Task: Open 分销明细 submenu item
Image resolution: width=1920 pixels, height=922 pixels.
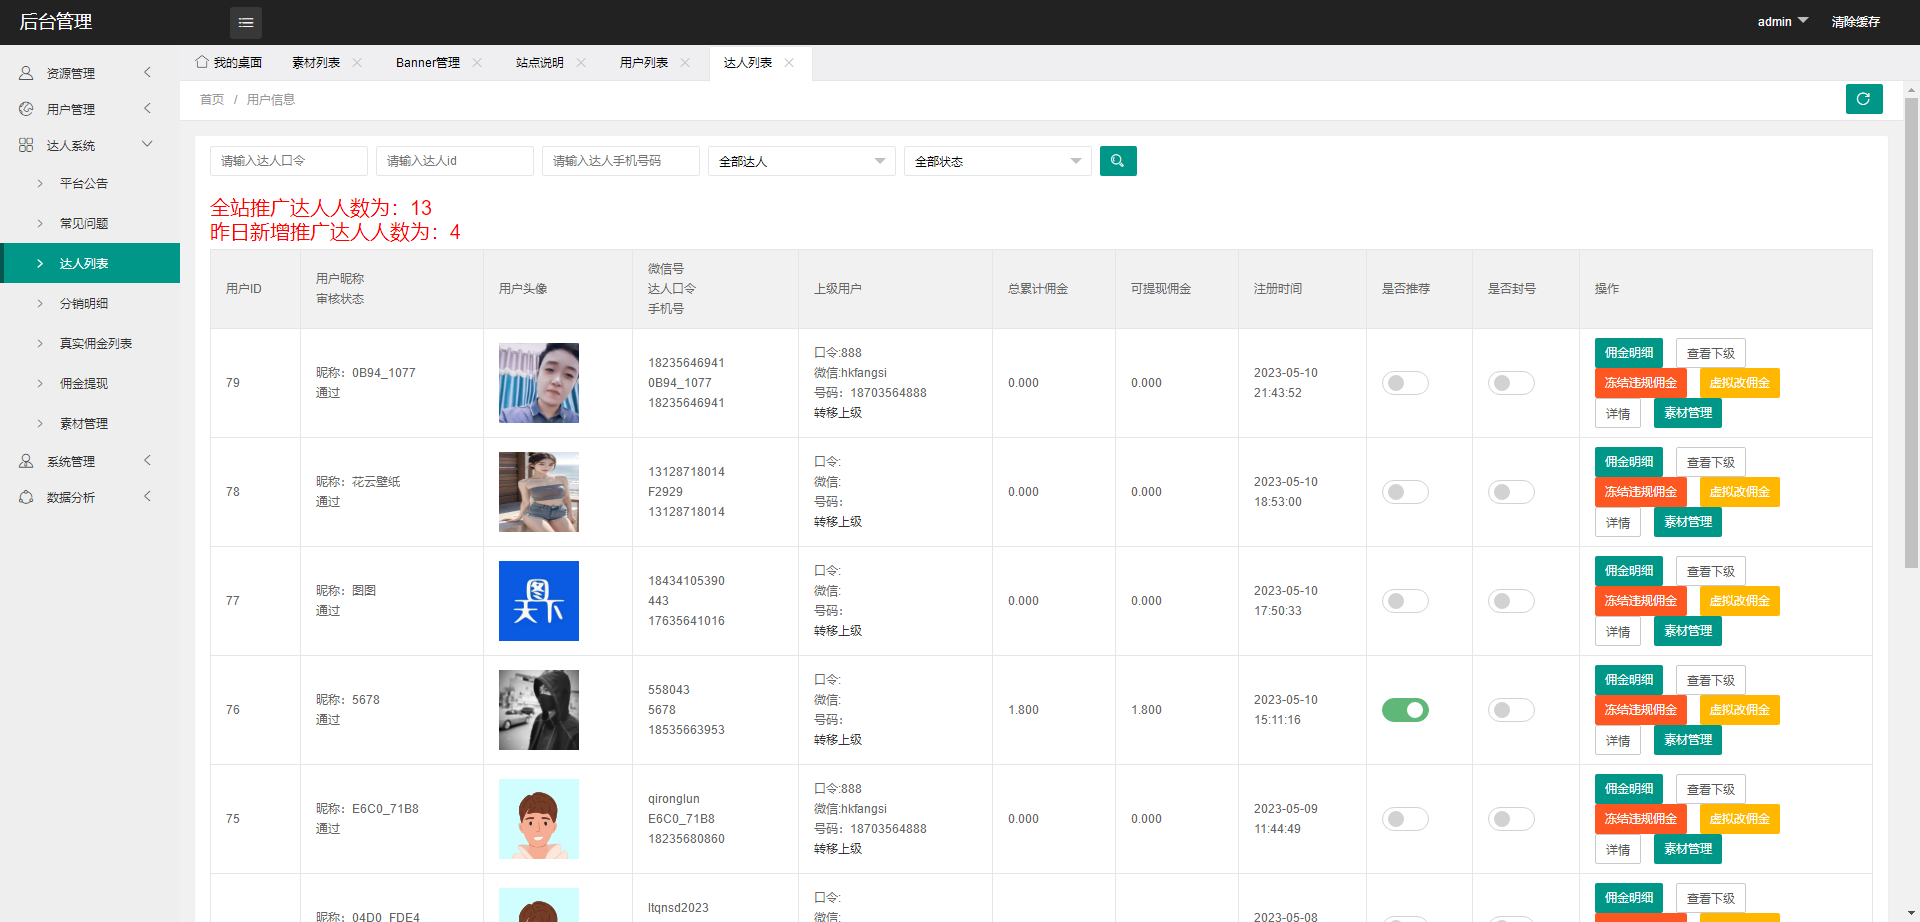Action: point(90,303)
